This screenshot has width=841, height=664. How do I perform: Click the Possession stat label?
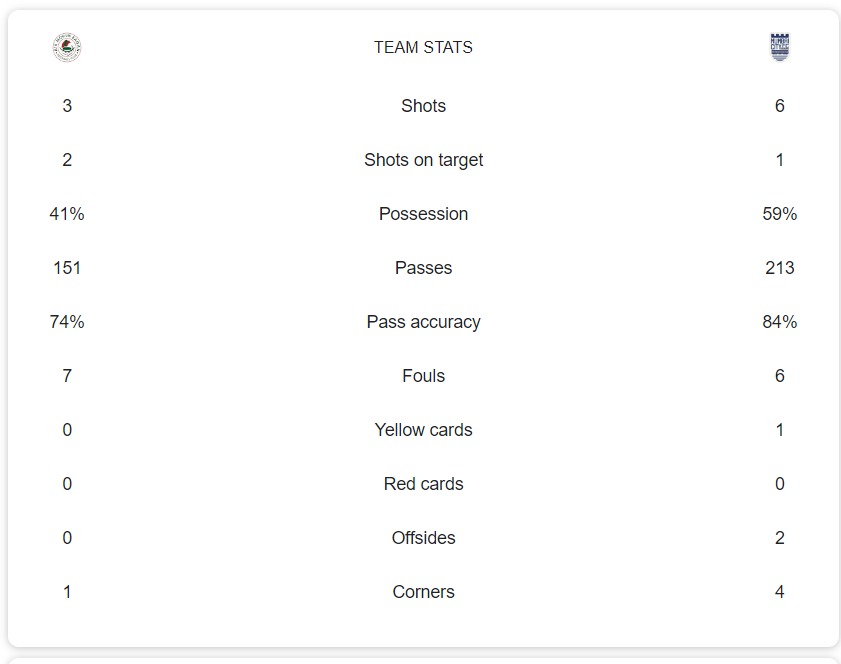[423, 214]
